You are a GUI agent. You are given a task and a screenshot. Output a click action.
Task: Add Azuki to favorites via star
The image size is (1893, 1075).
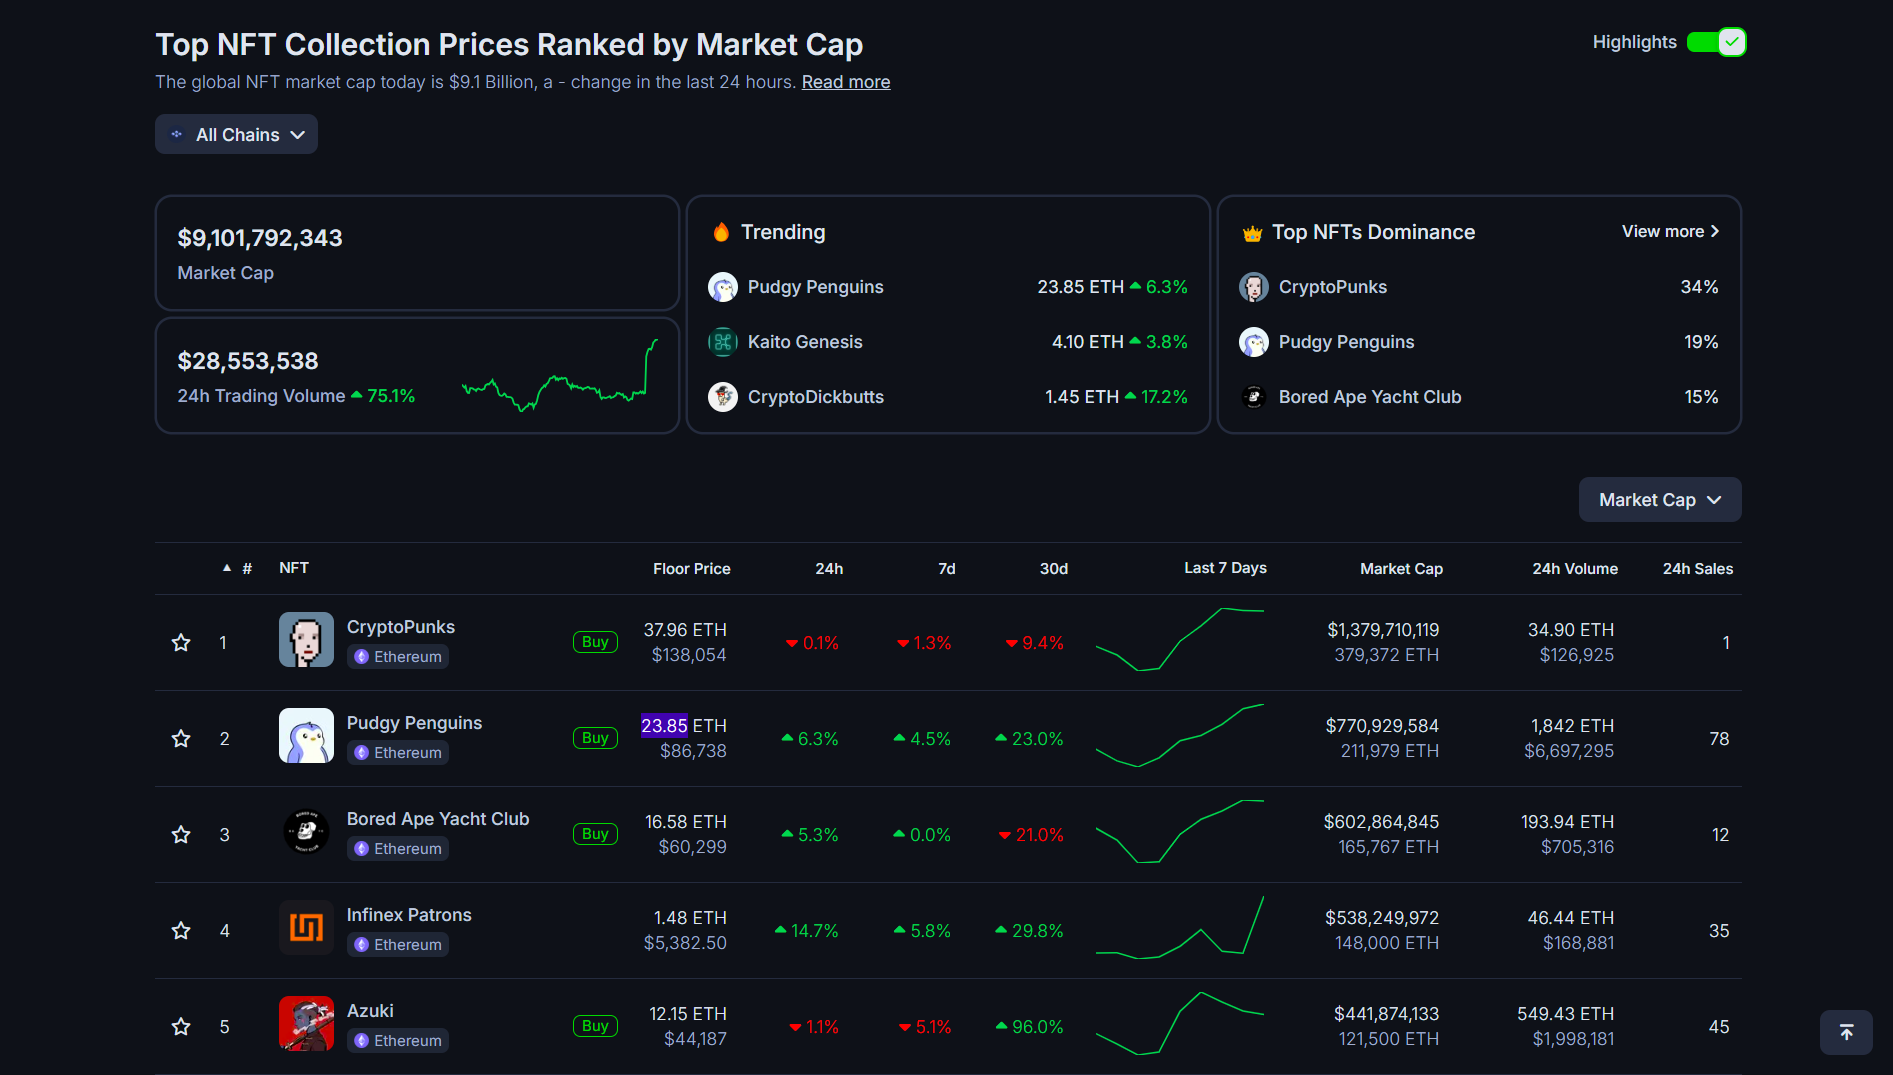[x=181, y=1027]
